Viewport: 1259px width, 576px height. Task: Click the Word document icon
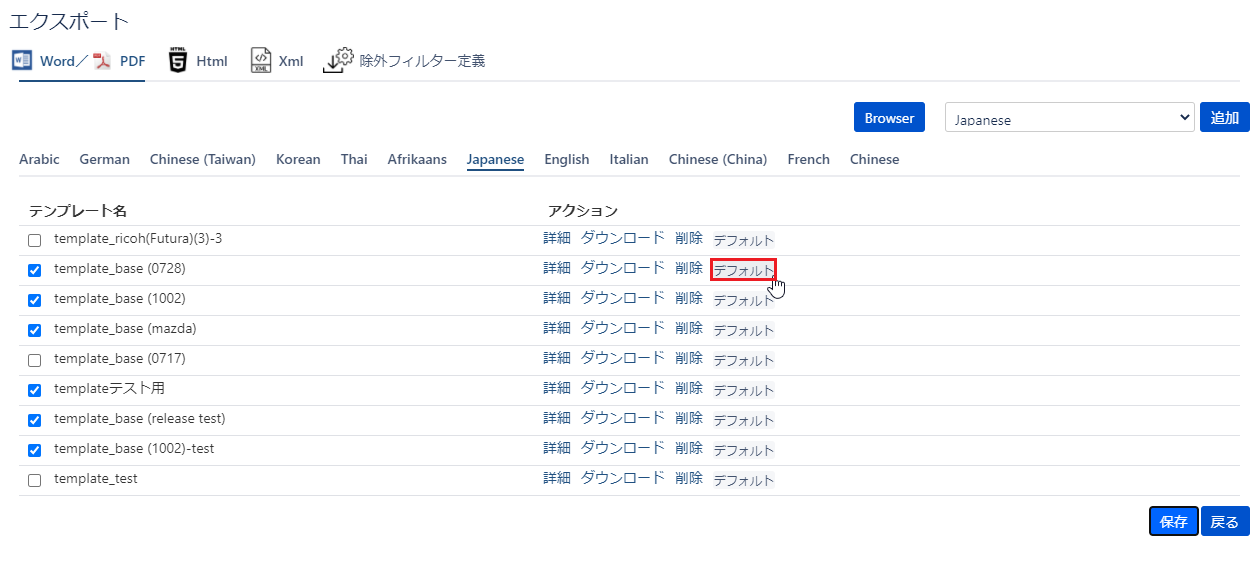tap(22, 61)
